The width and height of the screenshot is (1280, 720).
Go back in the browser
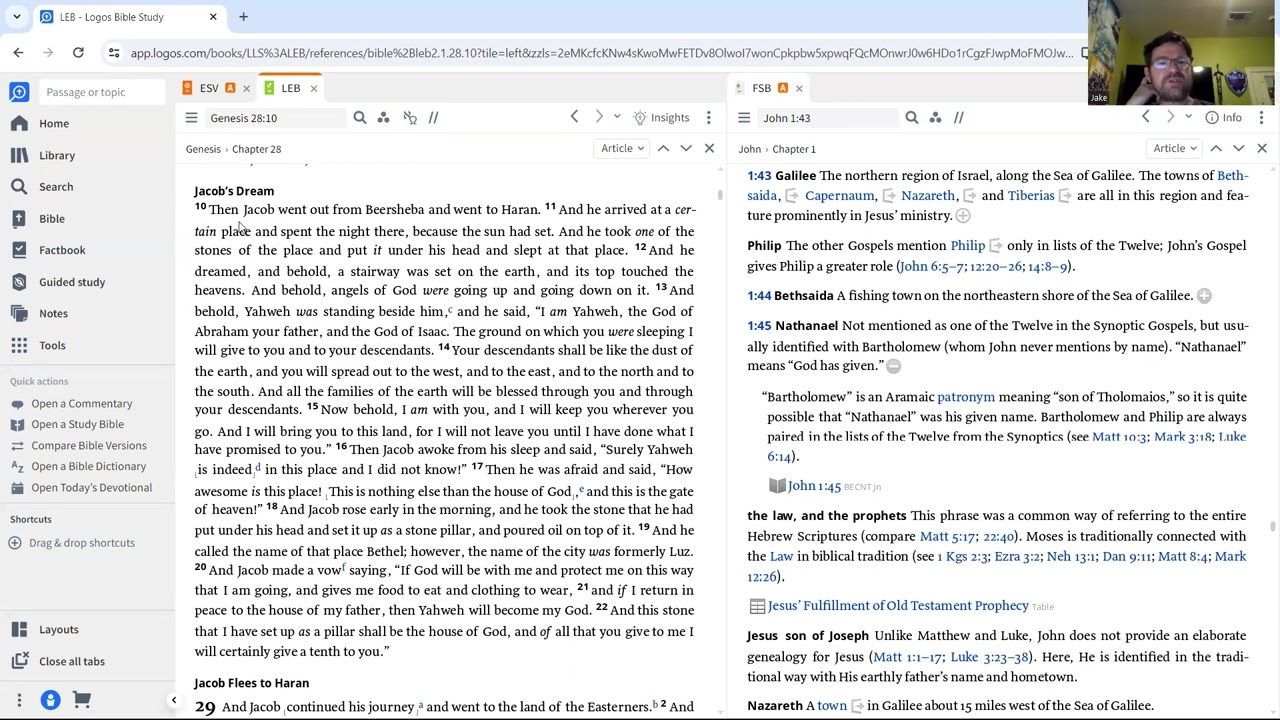[x=19, y=52]
